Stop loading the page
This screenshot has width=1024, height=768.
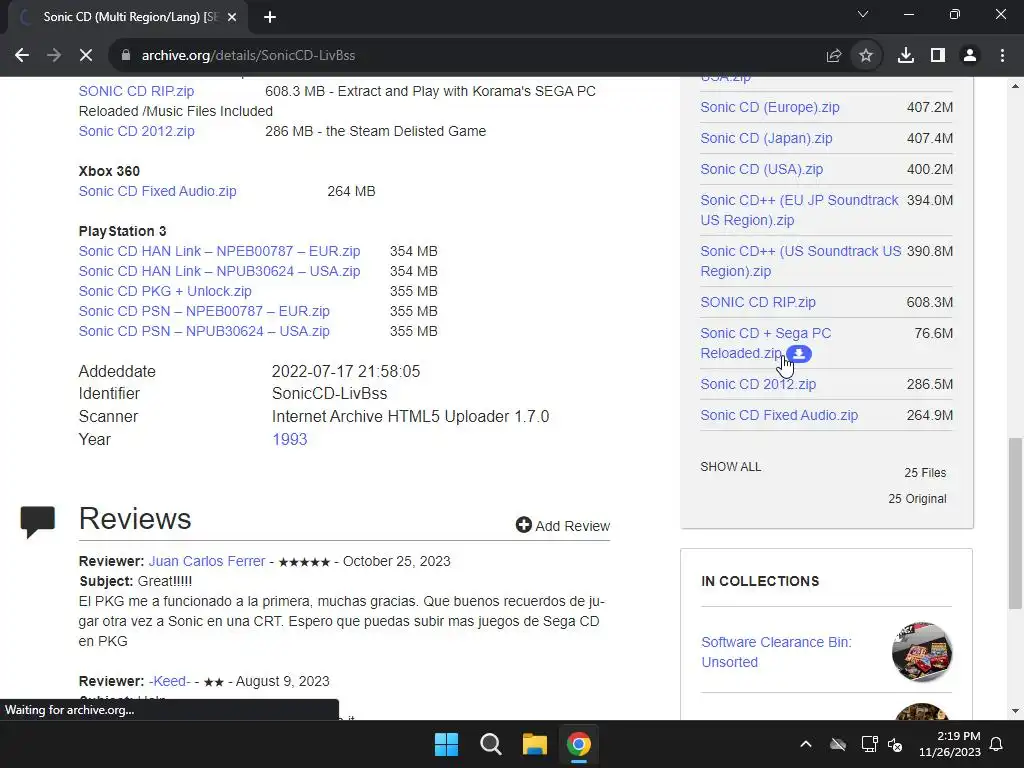pos(86,56)
